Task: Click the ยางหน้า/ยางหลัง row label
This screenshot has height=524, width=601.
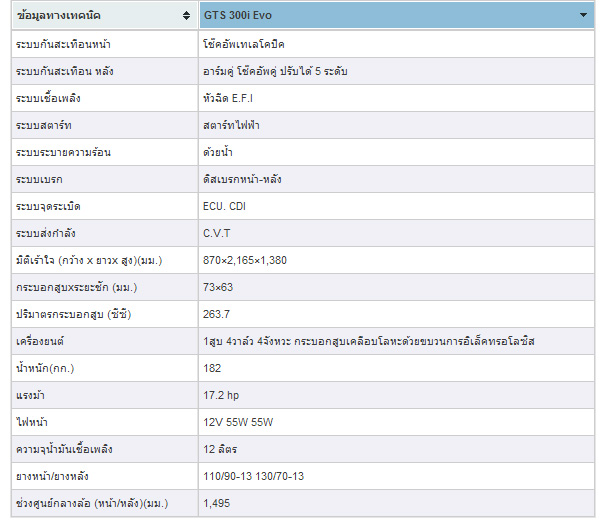Action: 52,476
